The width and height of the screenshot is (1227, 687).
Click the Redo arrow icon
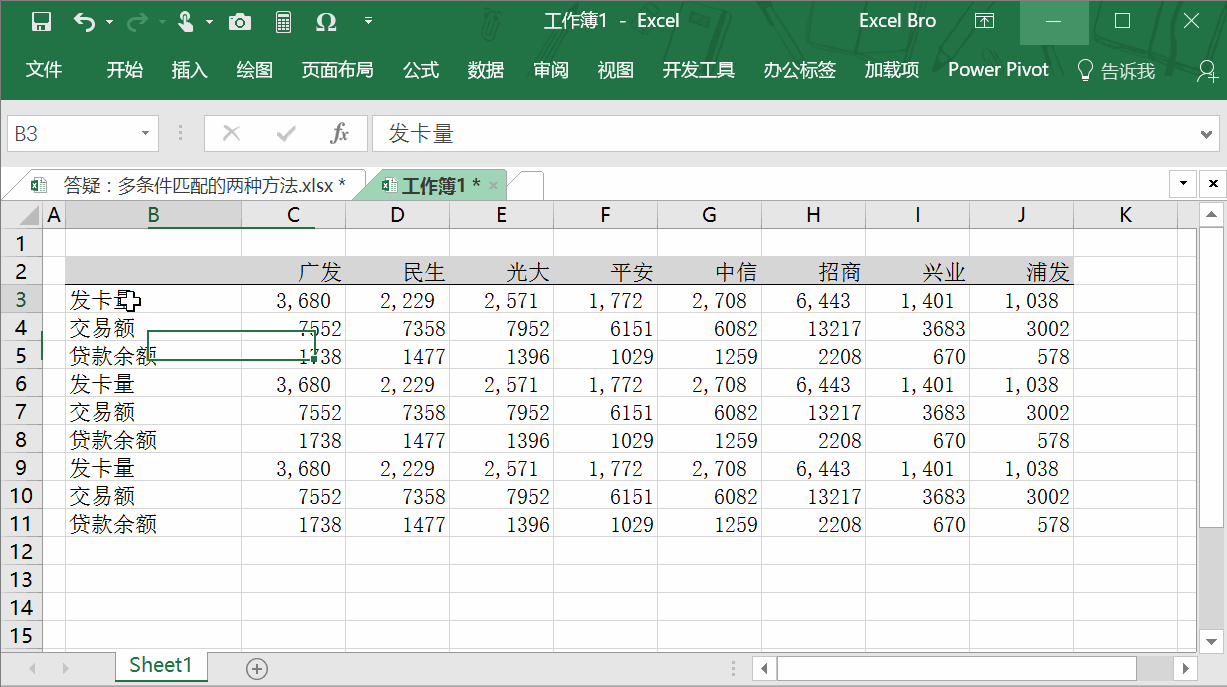137,21
